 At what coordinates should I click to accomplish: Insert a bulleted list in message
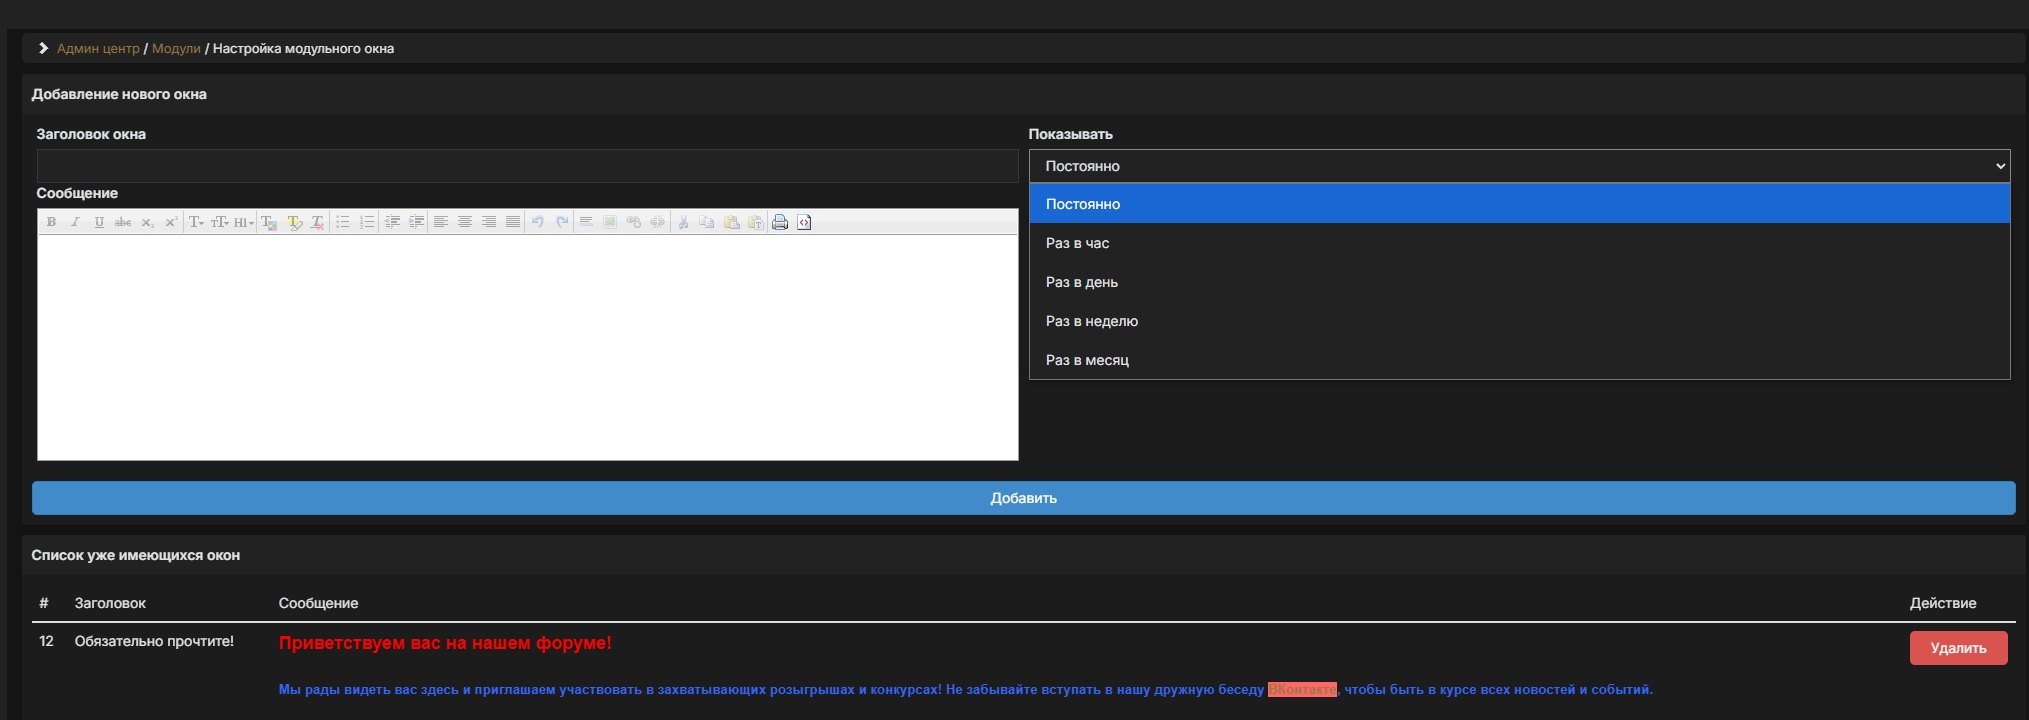click(343, 222)
